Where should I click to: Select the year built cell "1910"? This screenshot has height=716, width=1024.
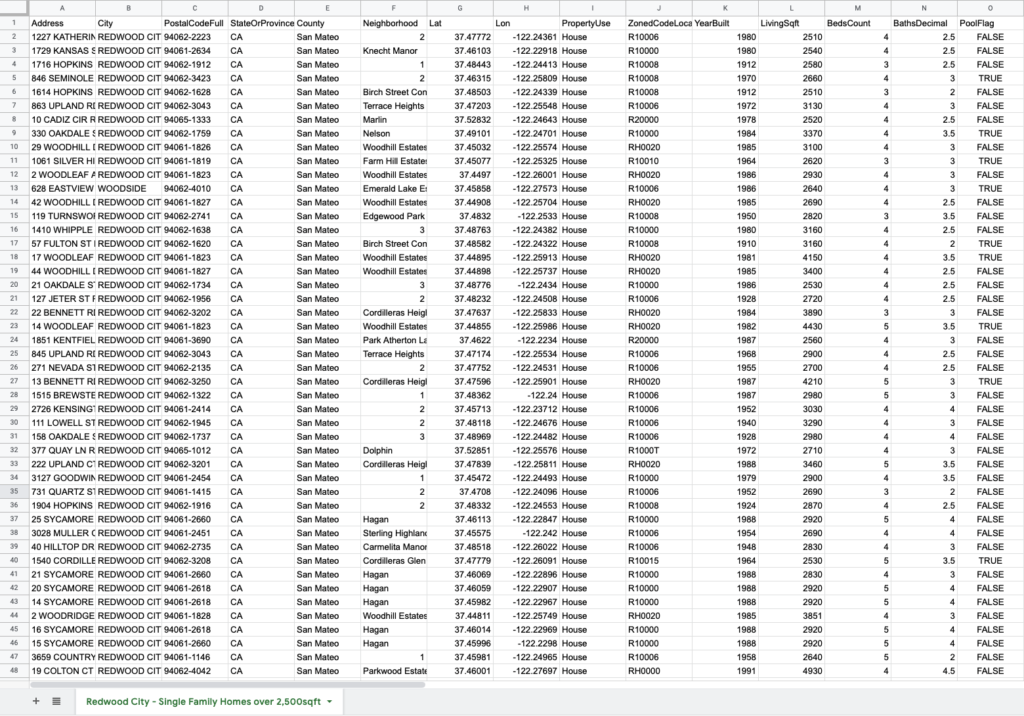click(x=725, y=244)
